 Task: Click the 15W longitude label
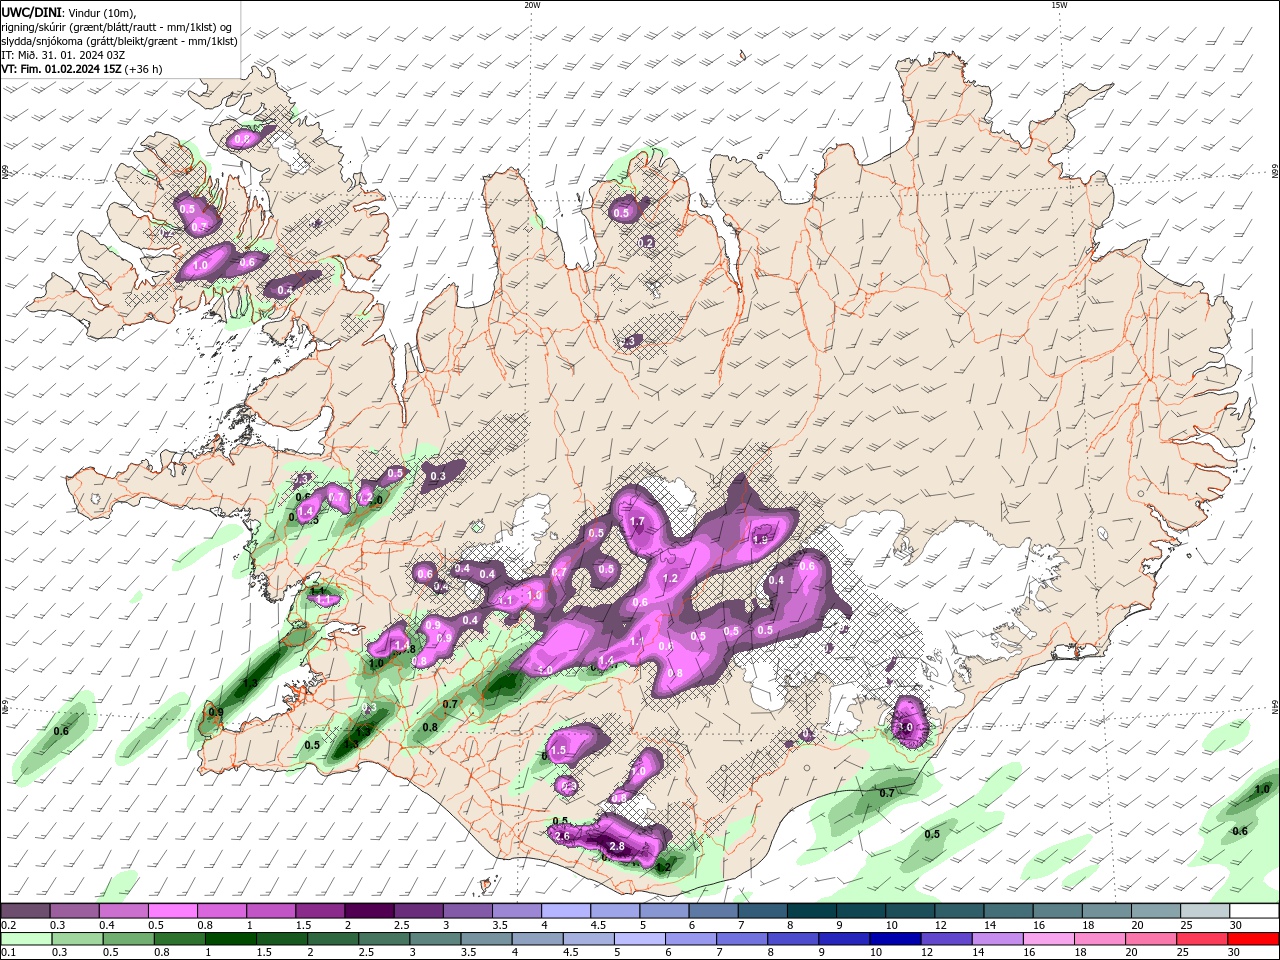coord(1059,5)
